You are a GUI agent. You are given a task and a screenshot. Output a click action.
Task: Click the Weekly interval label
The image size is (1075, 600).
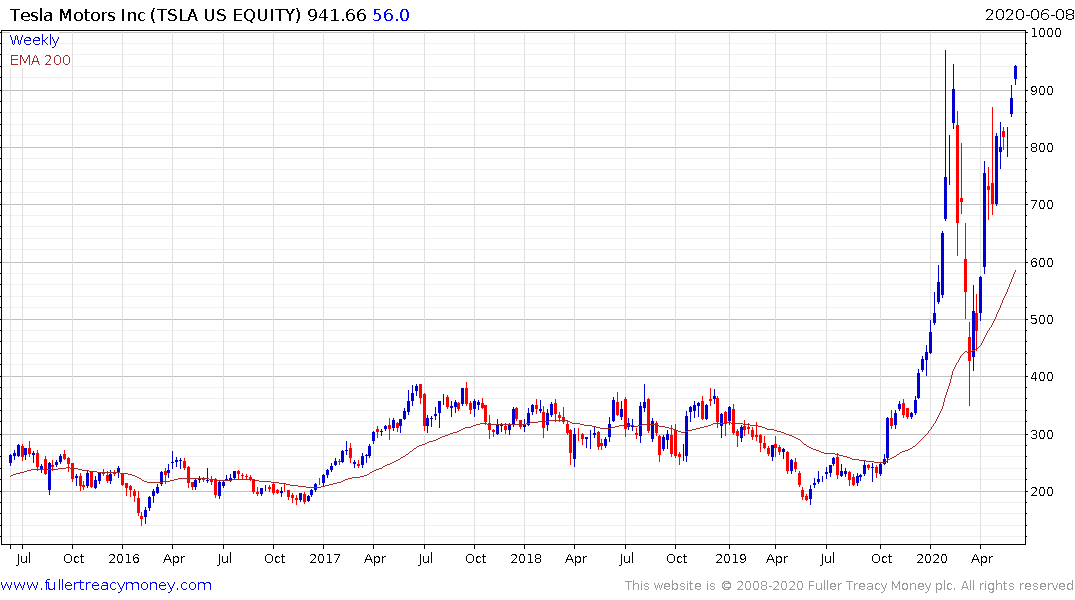(34, 40)
